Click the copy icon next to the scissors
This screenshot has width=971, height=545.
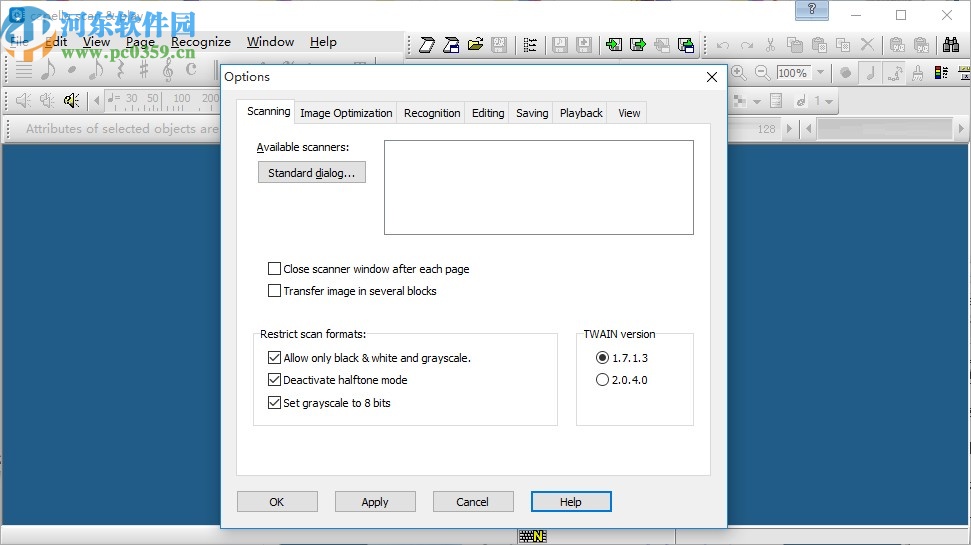pyautogui.click(x=795, y=45)
